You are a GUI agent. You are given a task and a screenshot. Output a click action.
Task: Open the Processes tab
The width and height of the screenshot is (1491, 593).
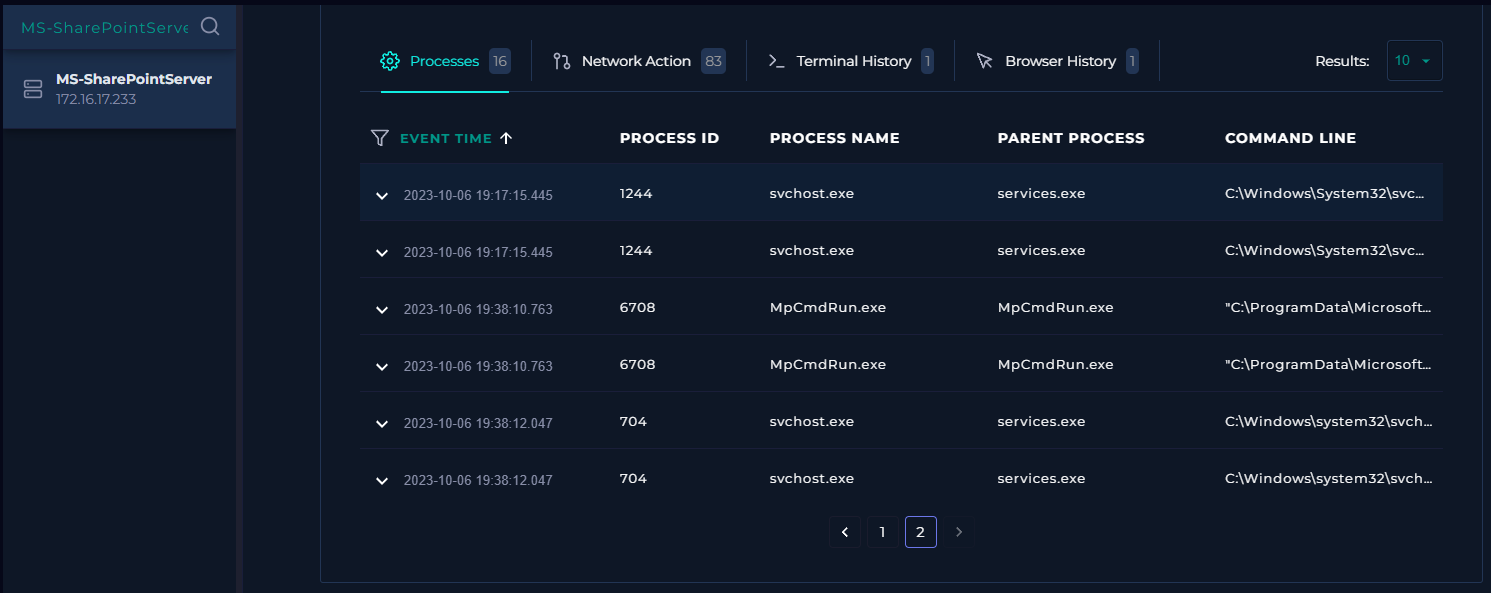[x=445, y=61]
